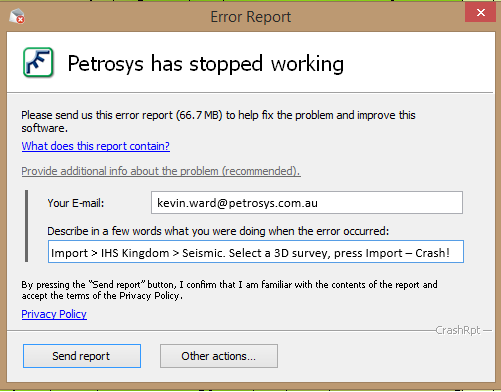Click the Petrosys application logo icon
Image resolution: width=501 pixels, height=392 pixels.
pyautogui.click(x=38, y=62)
